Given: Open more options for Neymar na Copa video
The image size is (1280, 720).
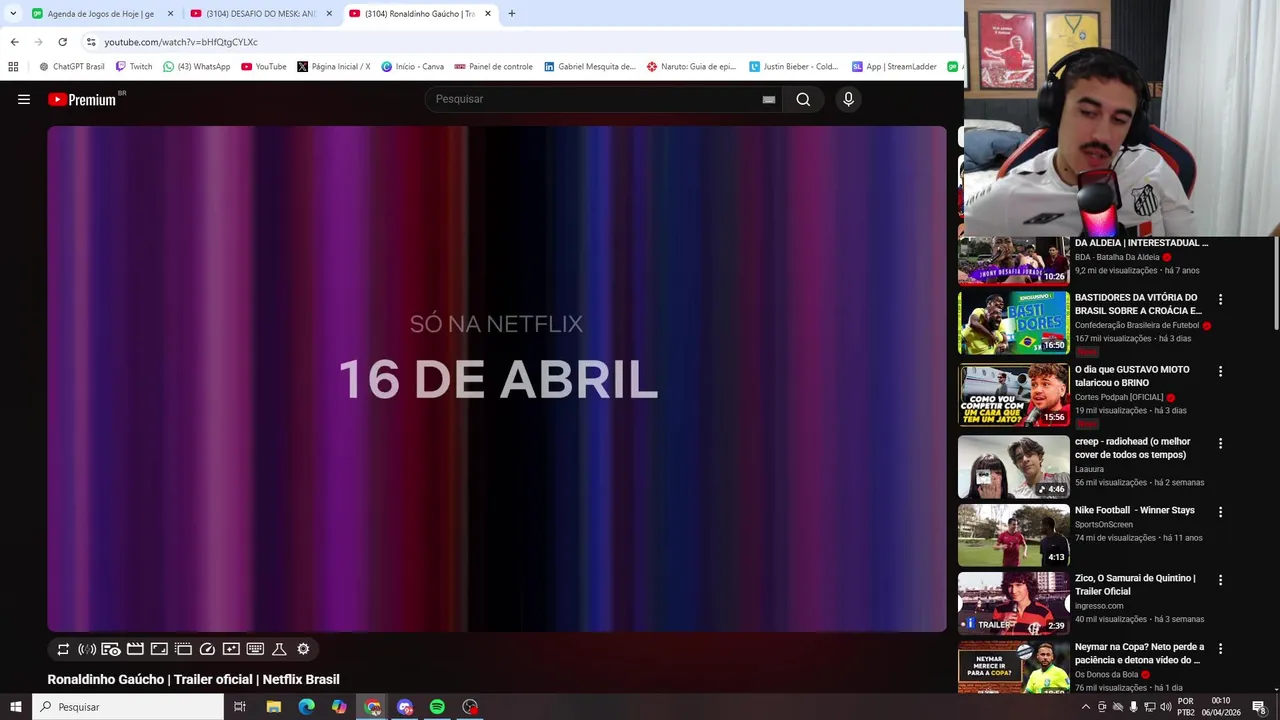Looking at the screenshot, I should pyautogui.click(x=1220, y=649).
